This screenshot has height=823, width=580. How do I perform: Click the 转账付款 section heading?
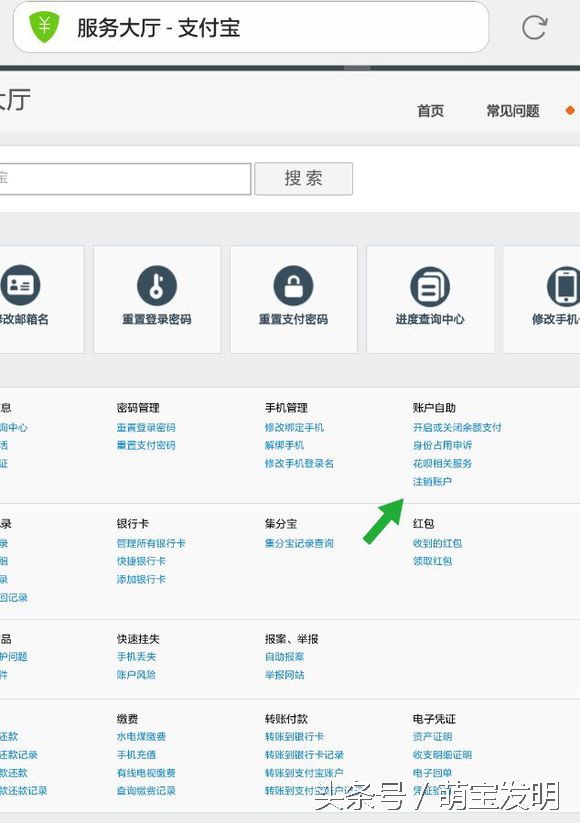[286, 719]
